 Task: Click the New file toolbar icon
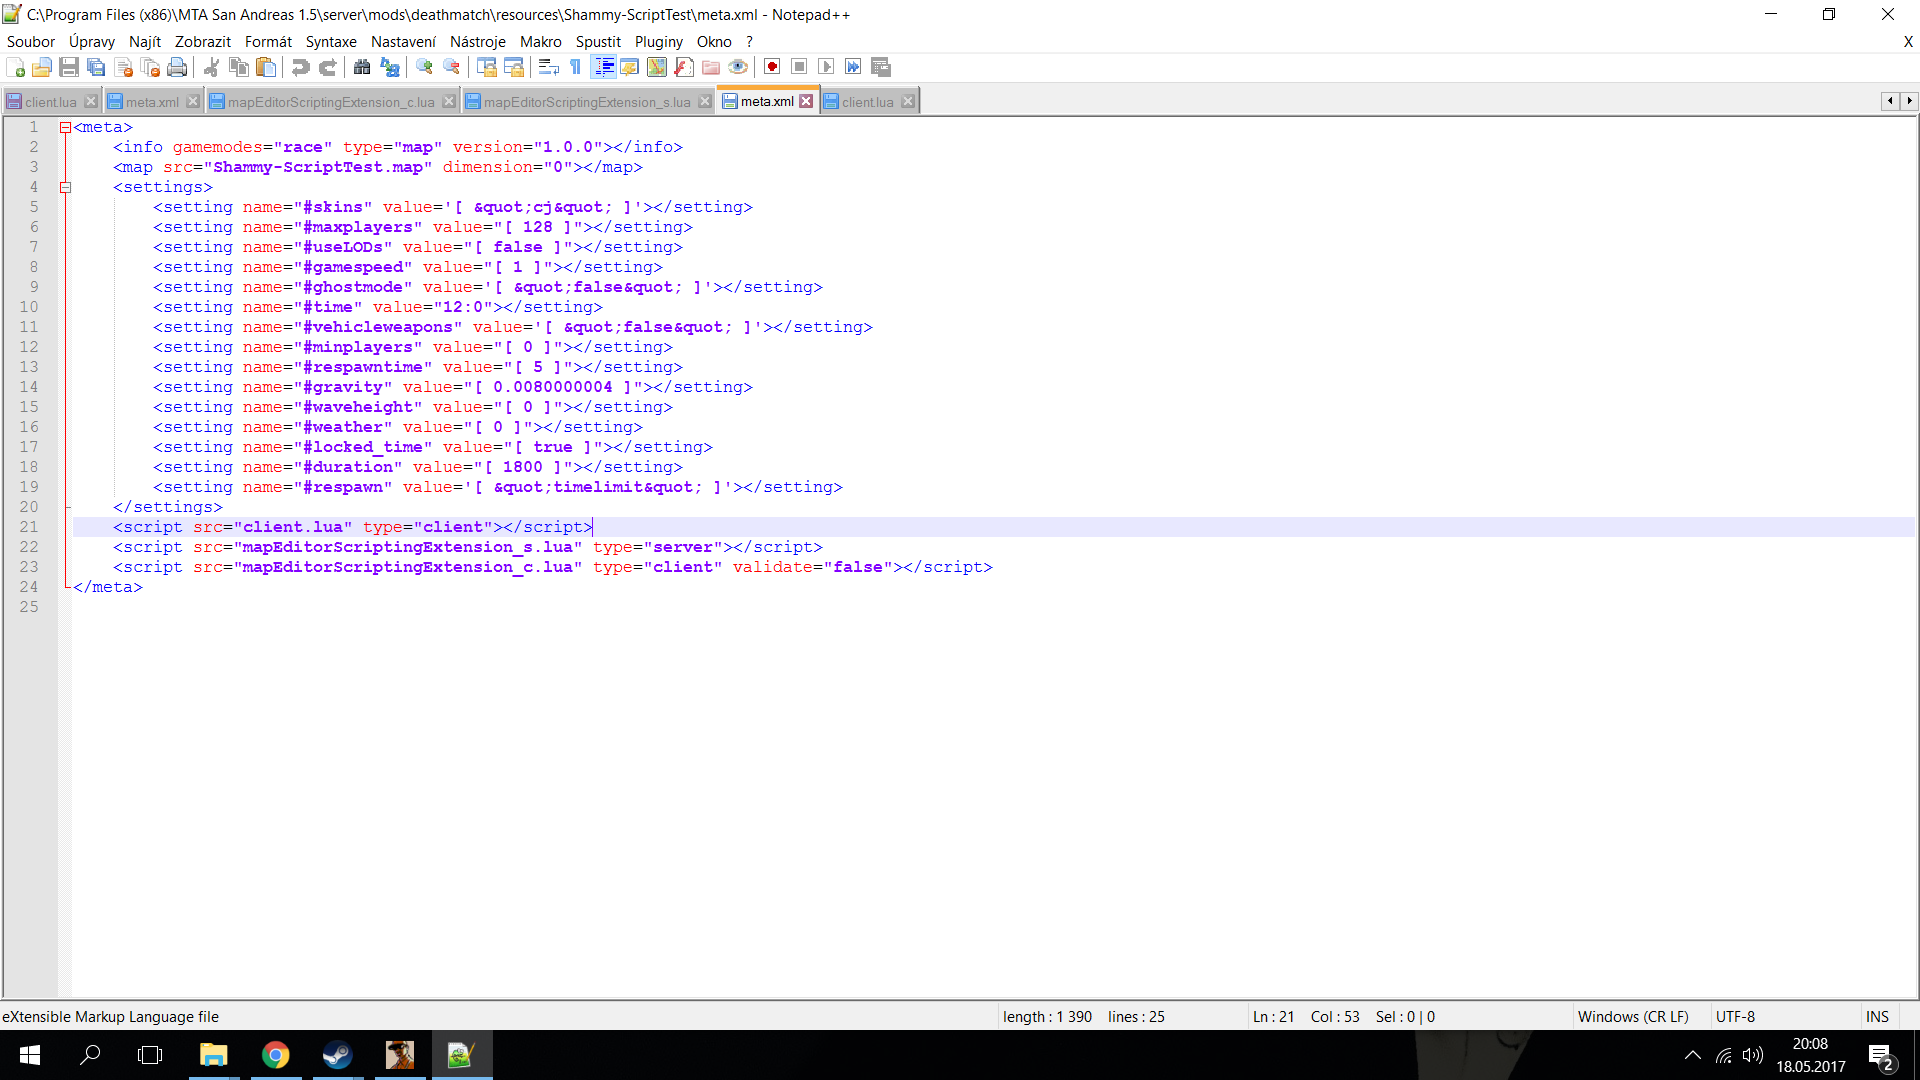15,67
